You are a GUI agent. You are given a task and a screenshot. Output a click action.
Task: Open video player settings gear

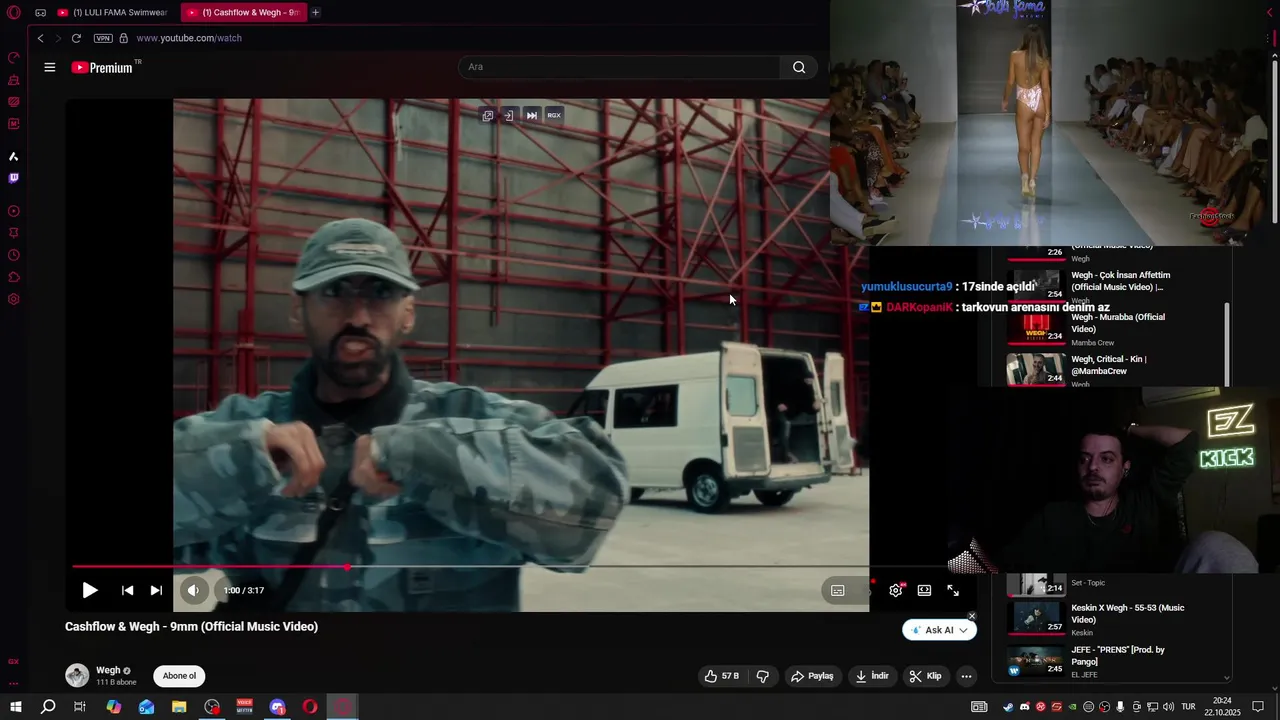(x=896, y=590)
